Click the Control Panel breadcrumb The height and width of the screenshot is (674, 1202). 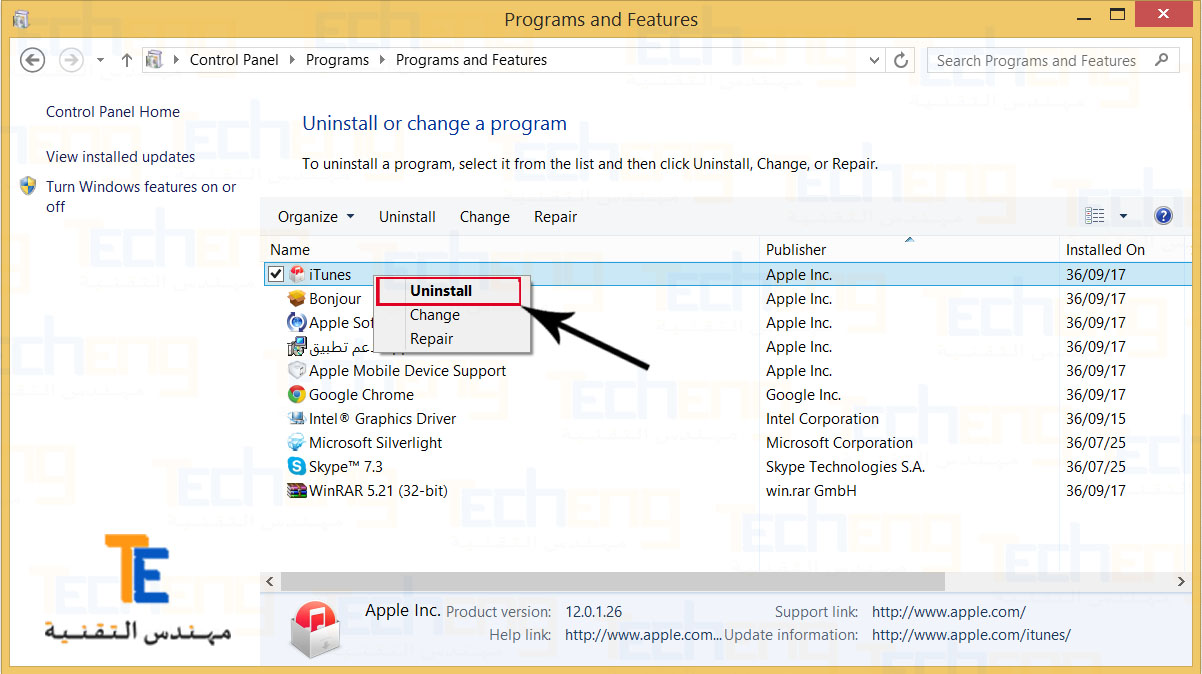click(x=235, y=60)
